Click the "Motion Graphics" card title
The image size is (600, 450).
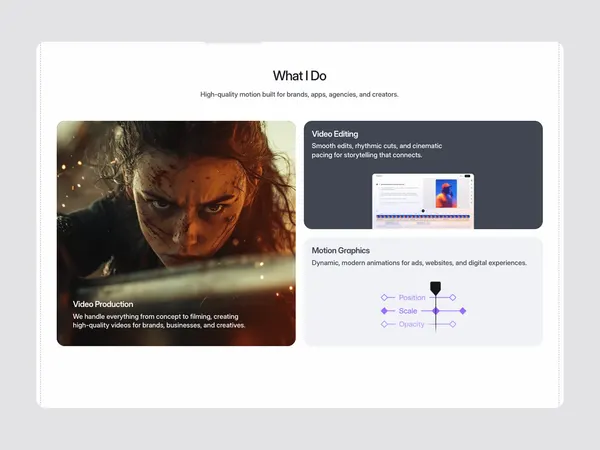point(341,251)
